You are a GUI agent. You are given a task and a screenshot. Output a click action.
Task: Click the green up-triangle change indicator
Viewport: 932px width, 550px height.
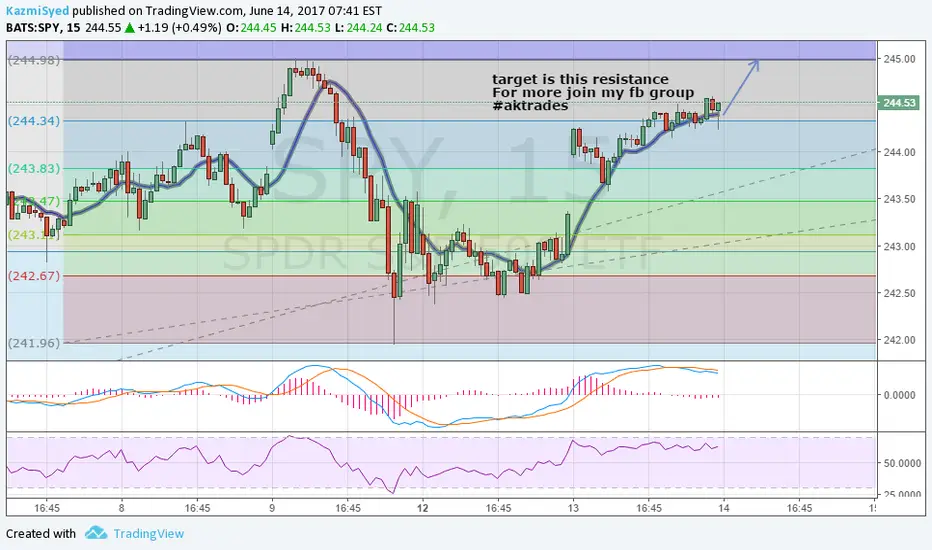(130, 27)
